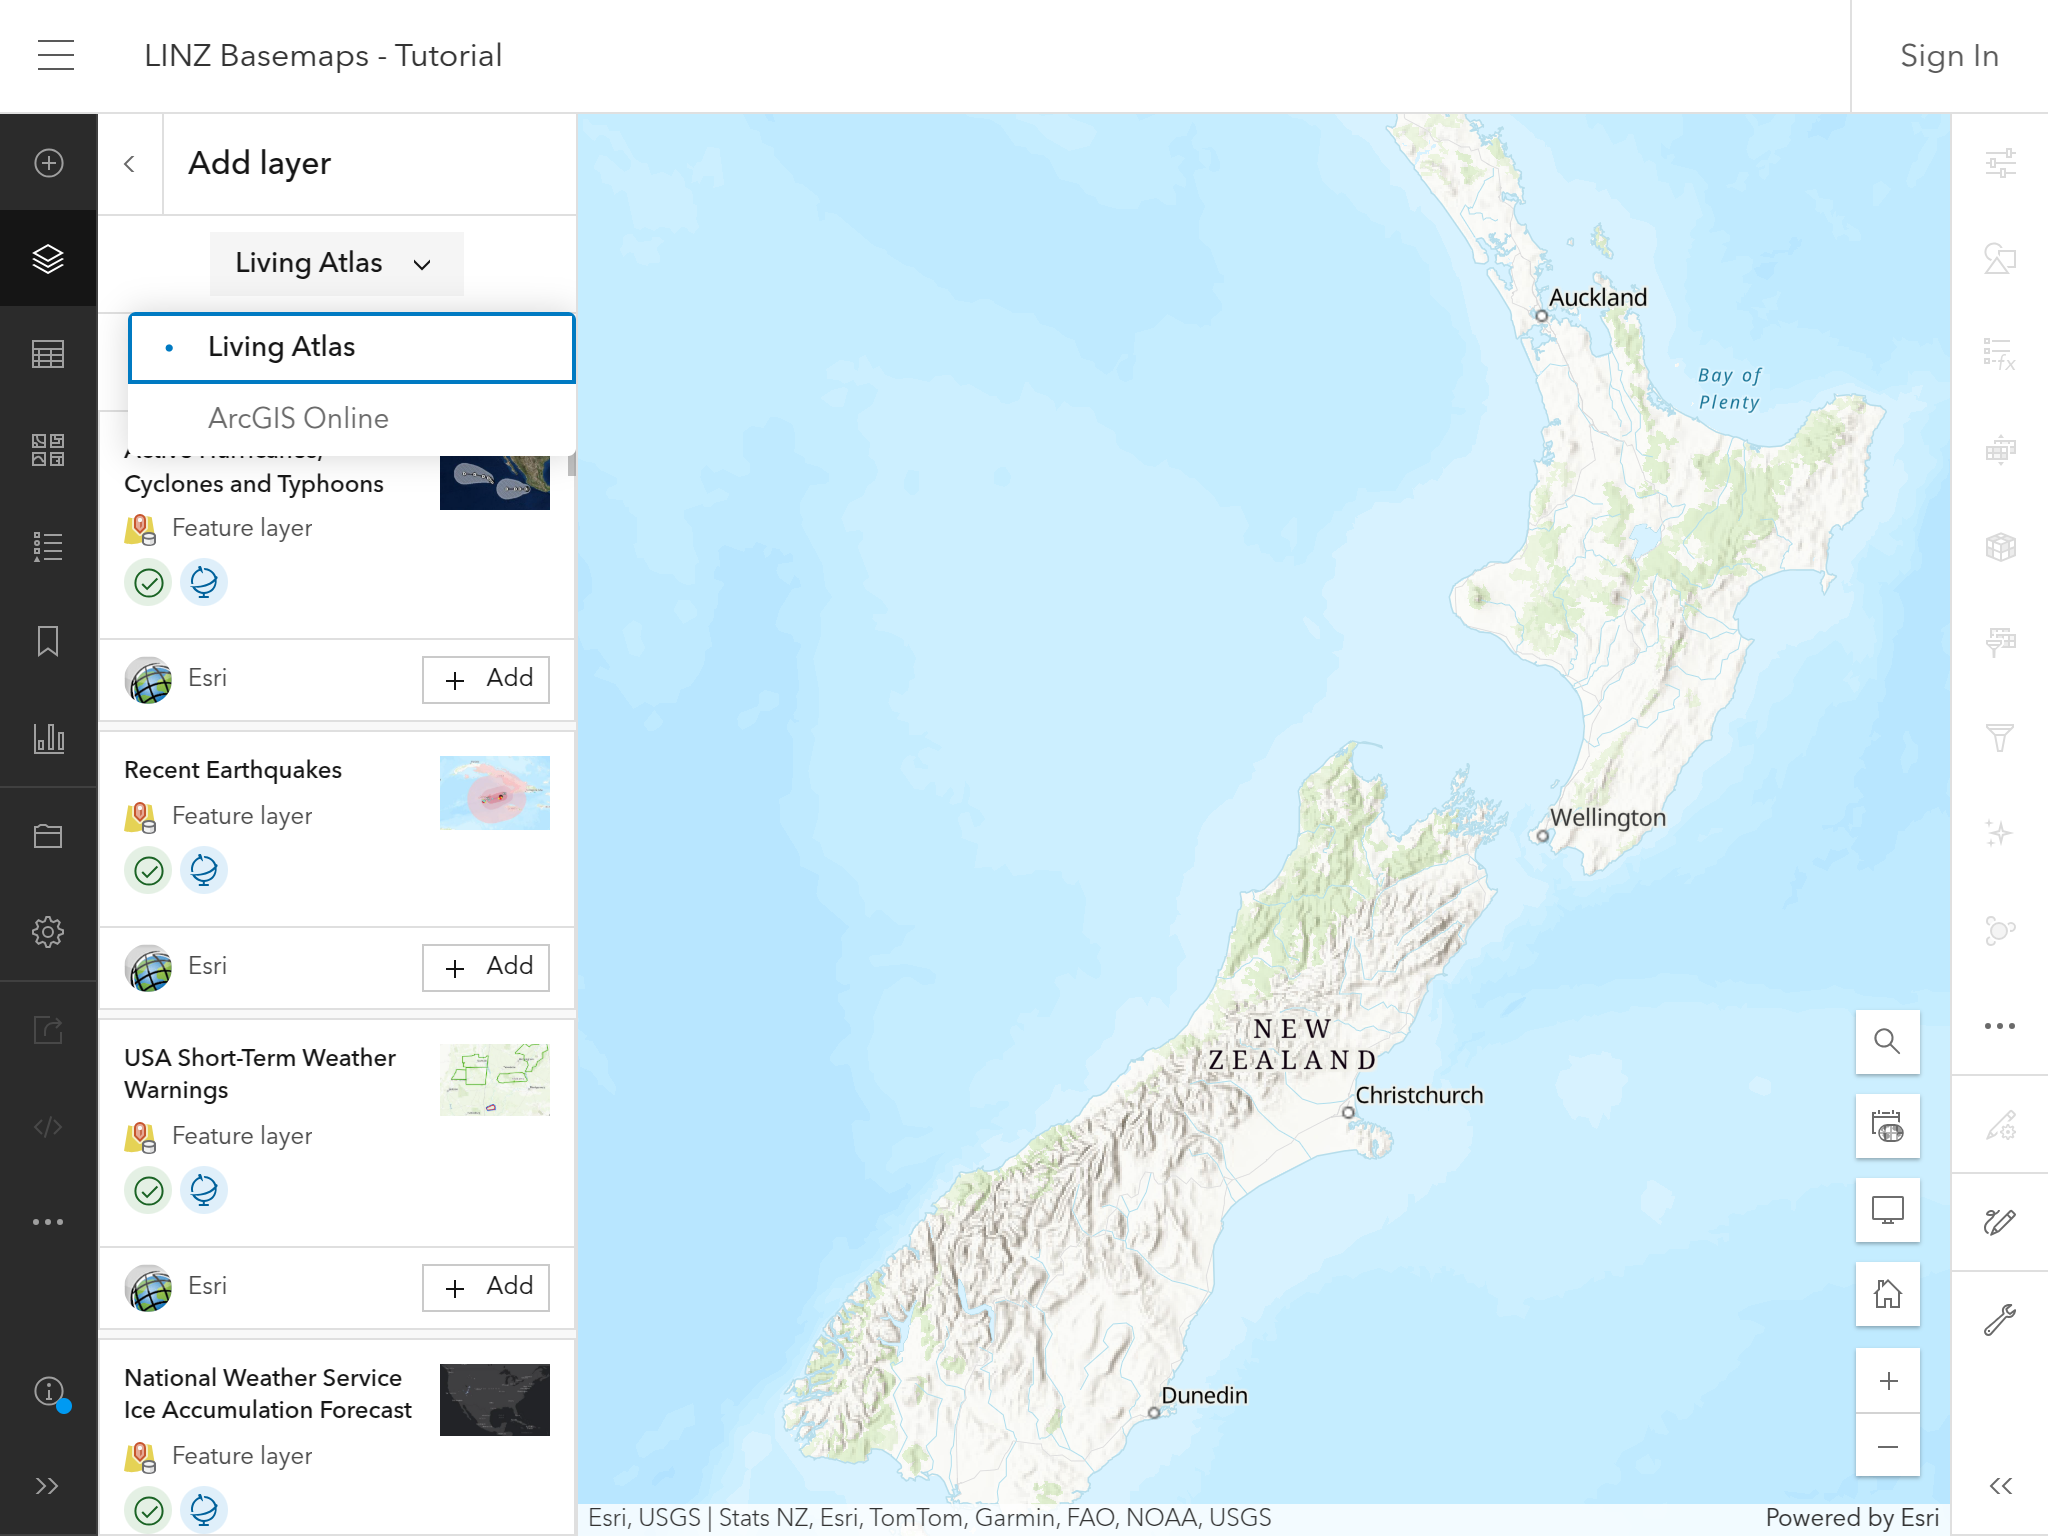The image size is (2048, 1536).
Task: Open the Charts panel
Action: [48, 740]
